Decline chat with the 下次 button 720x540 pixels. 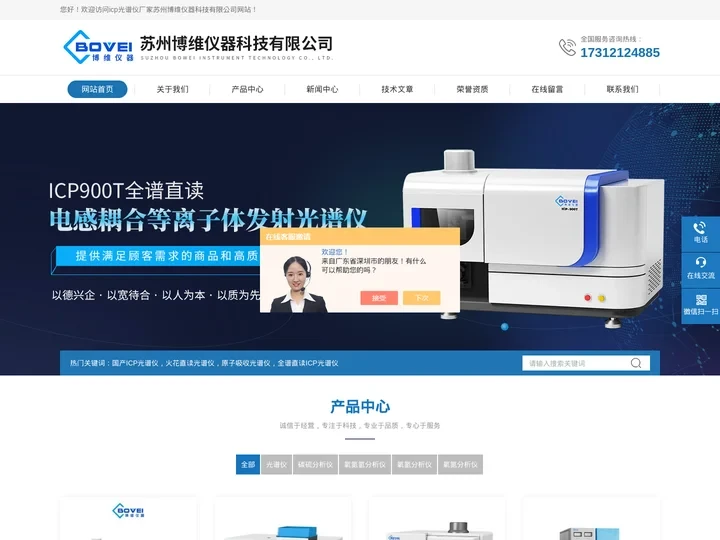(x=422, y=298)
